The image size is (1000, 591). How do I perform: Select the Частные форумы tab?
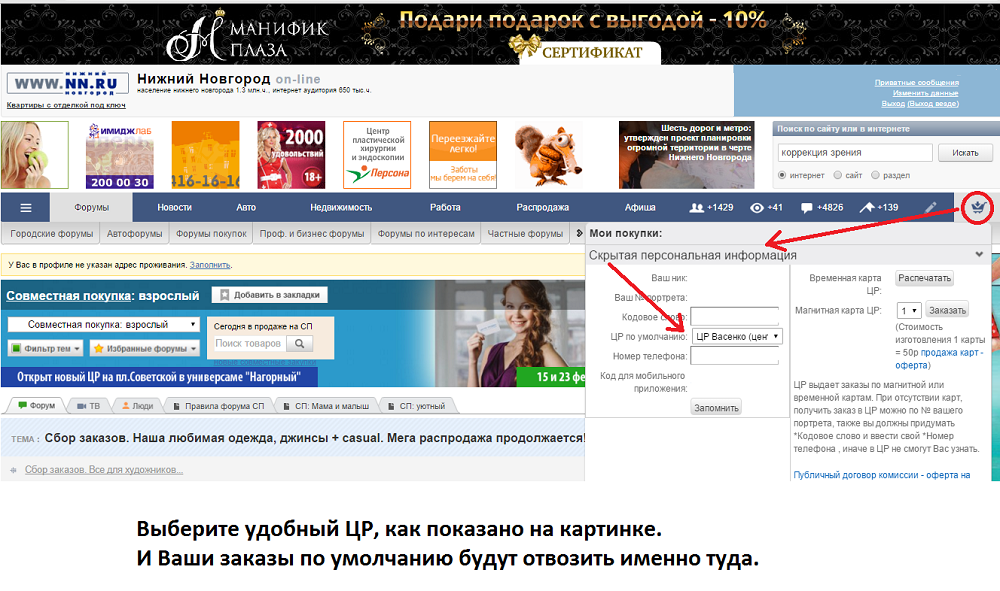point(525,234)
